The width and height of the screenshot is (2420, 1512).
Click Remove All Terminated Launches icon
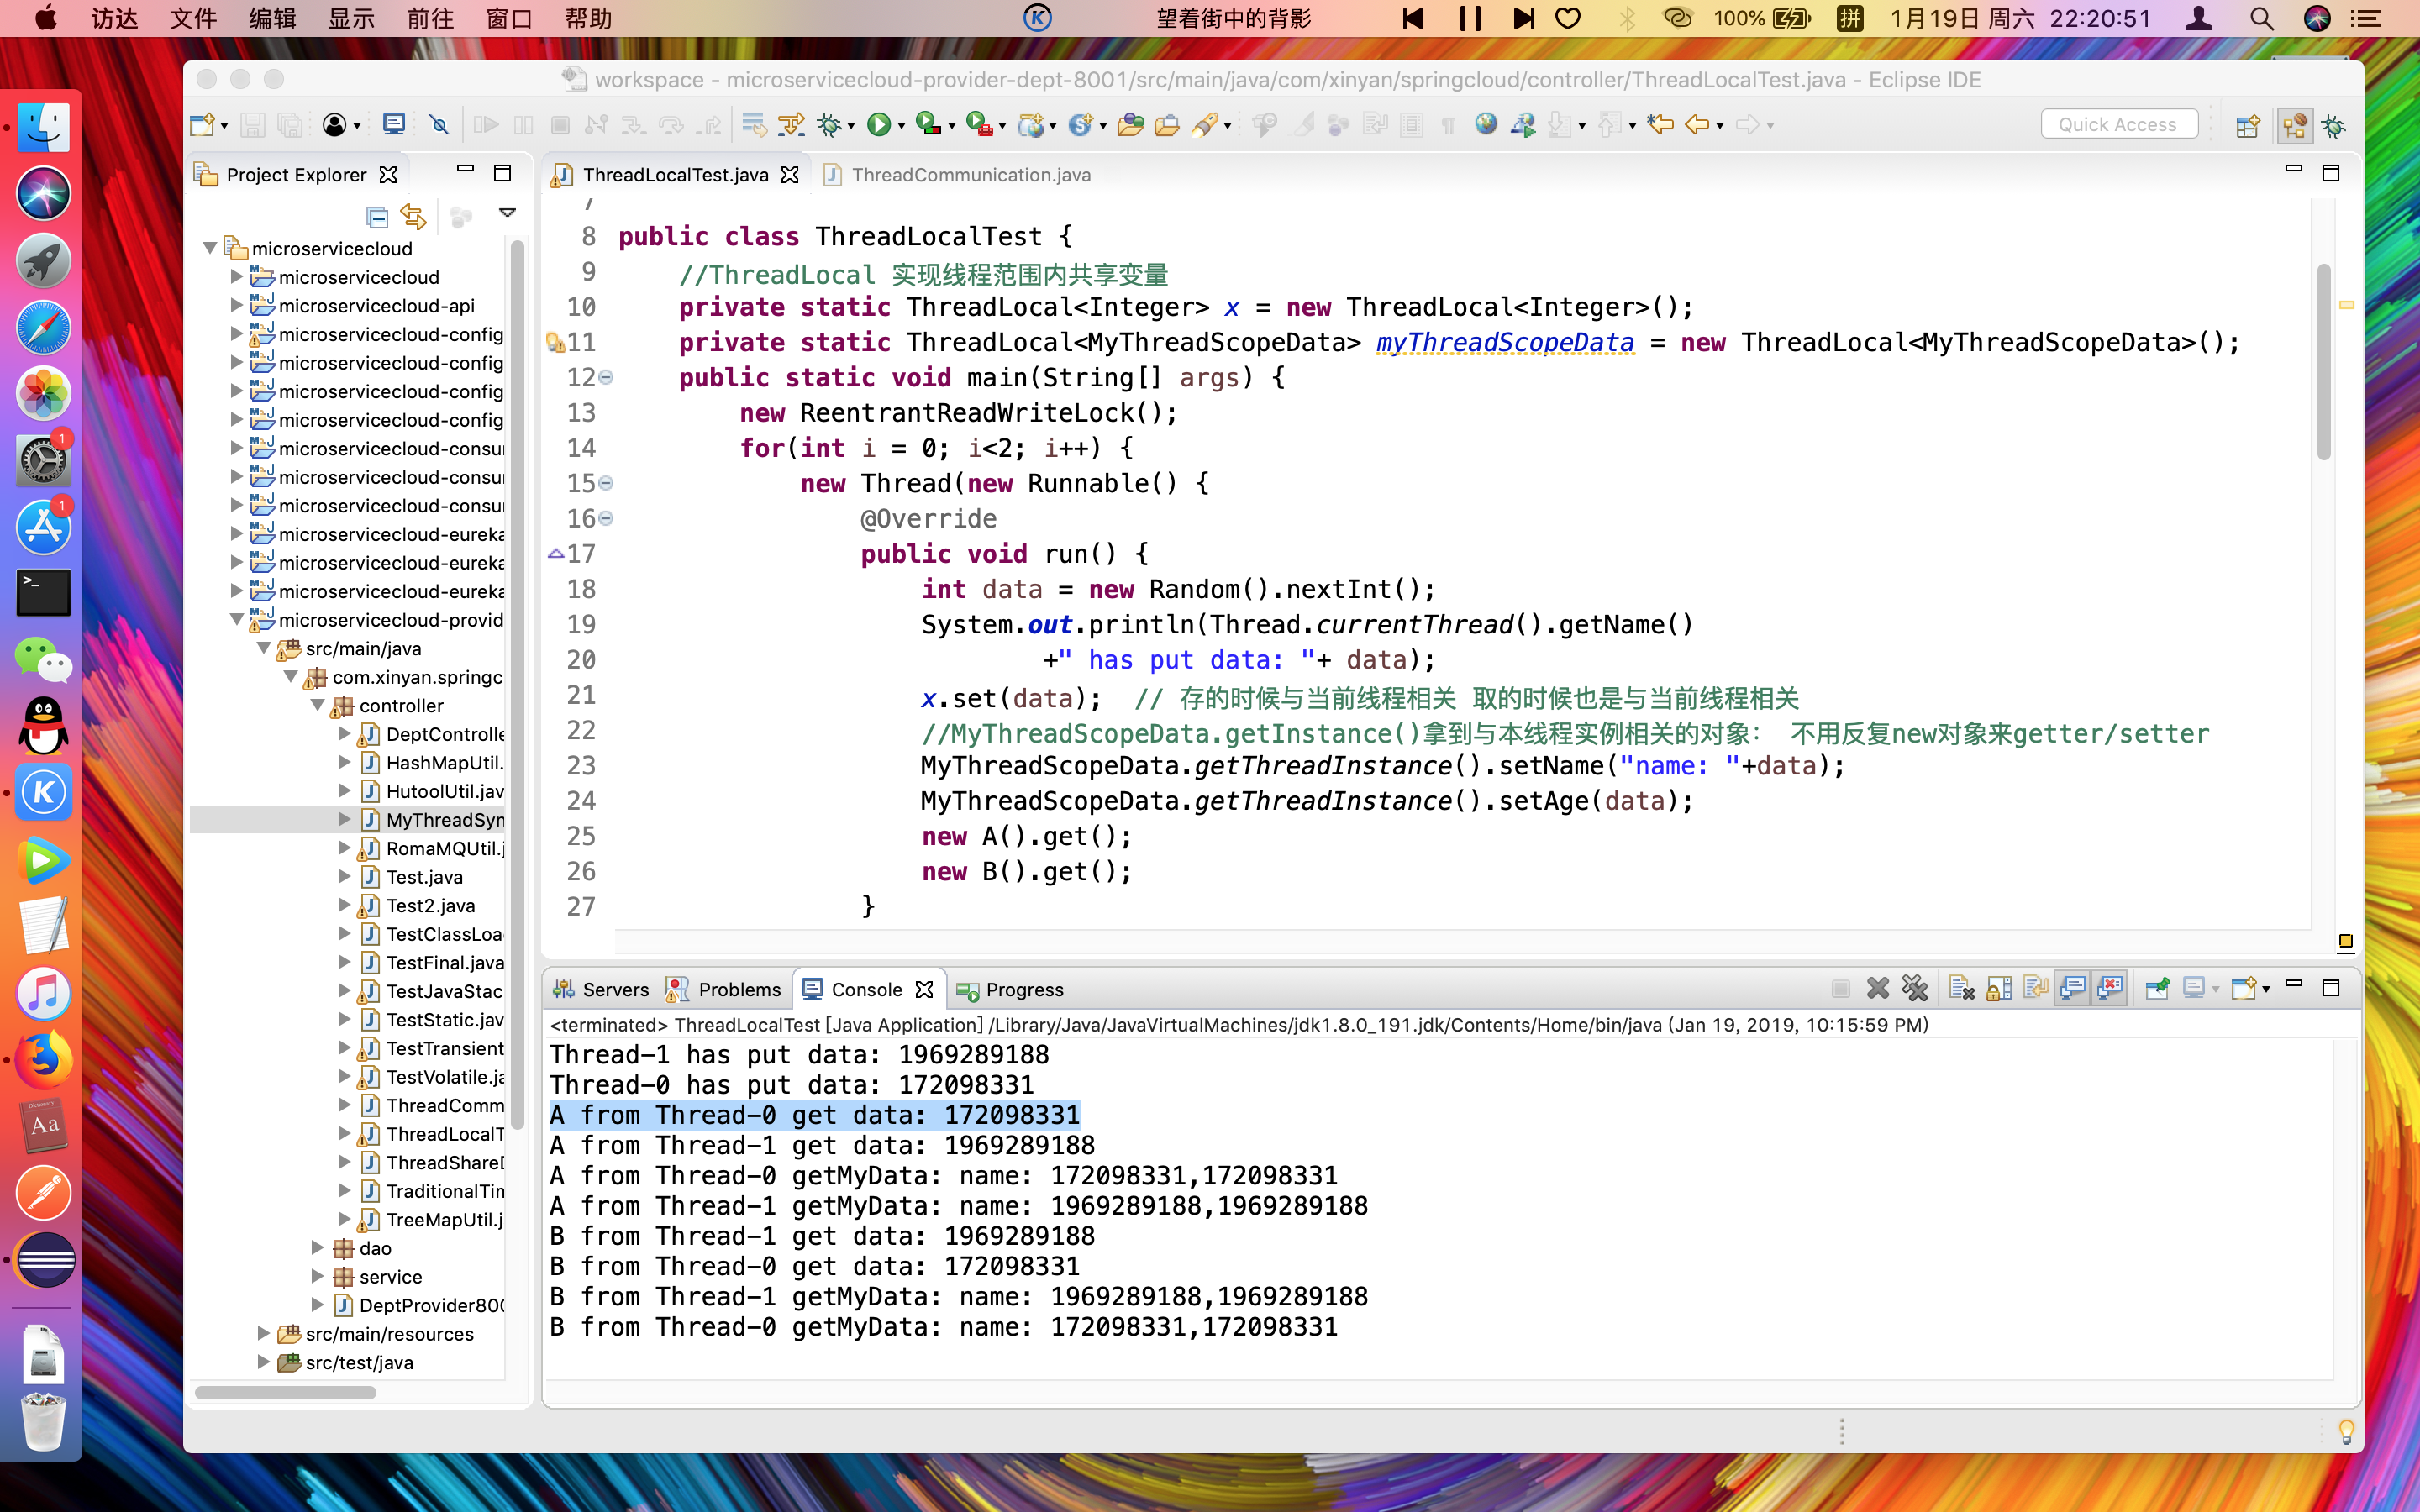(x=1914, y=989)
